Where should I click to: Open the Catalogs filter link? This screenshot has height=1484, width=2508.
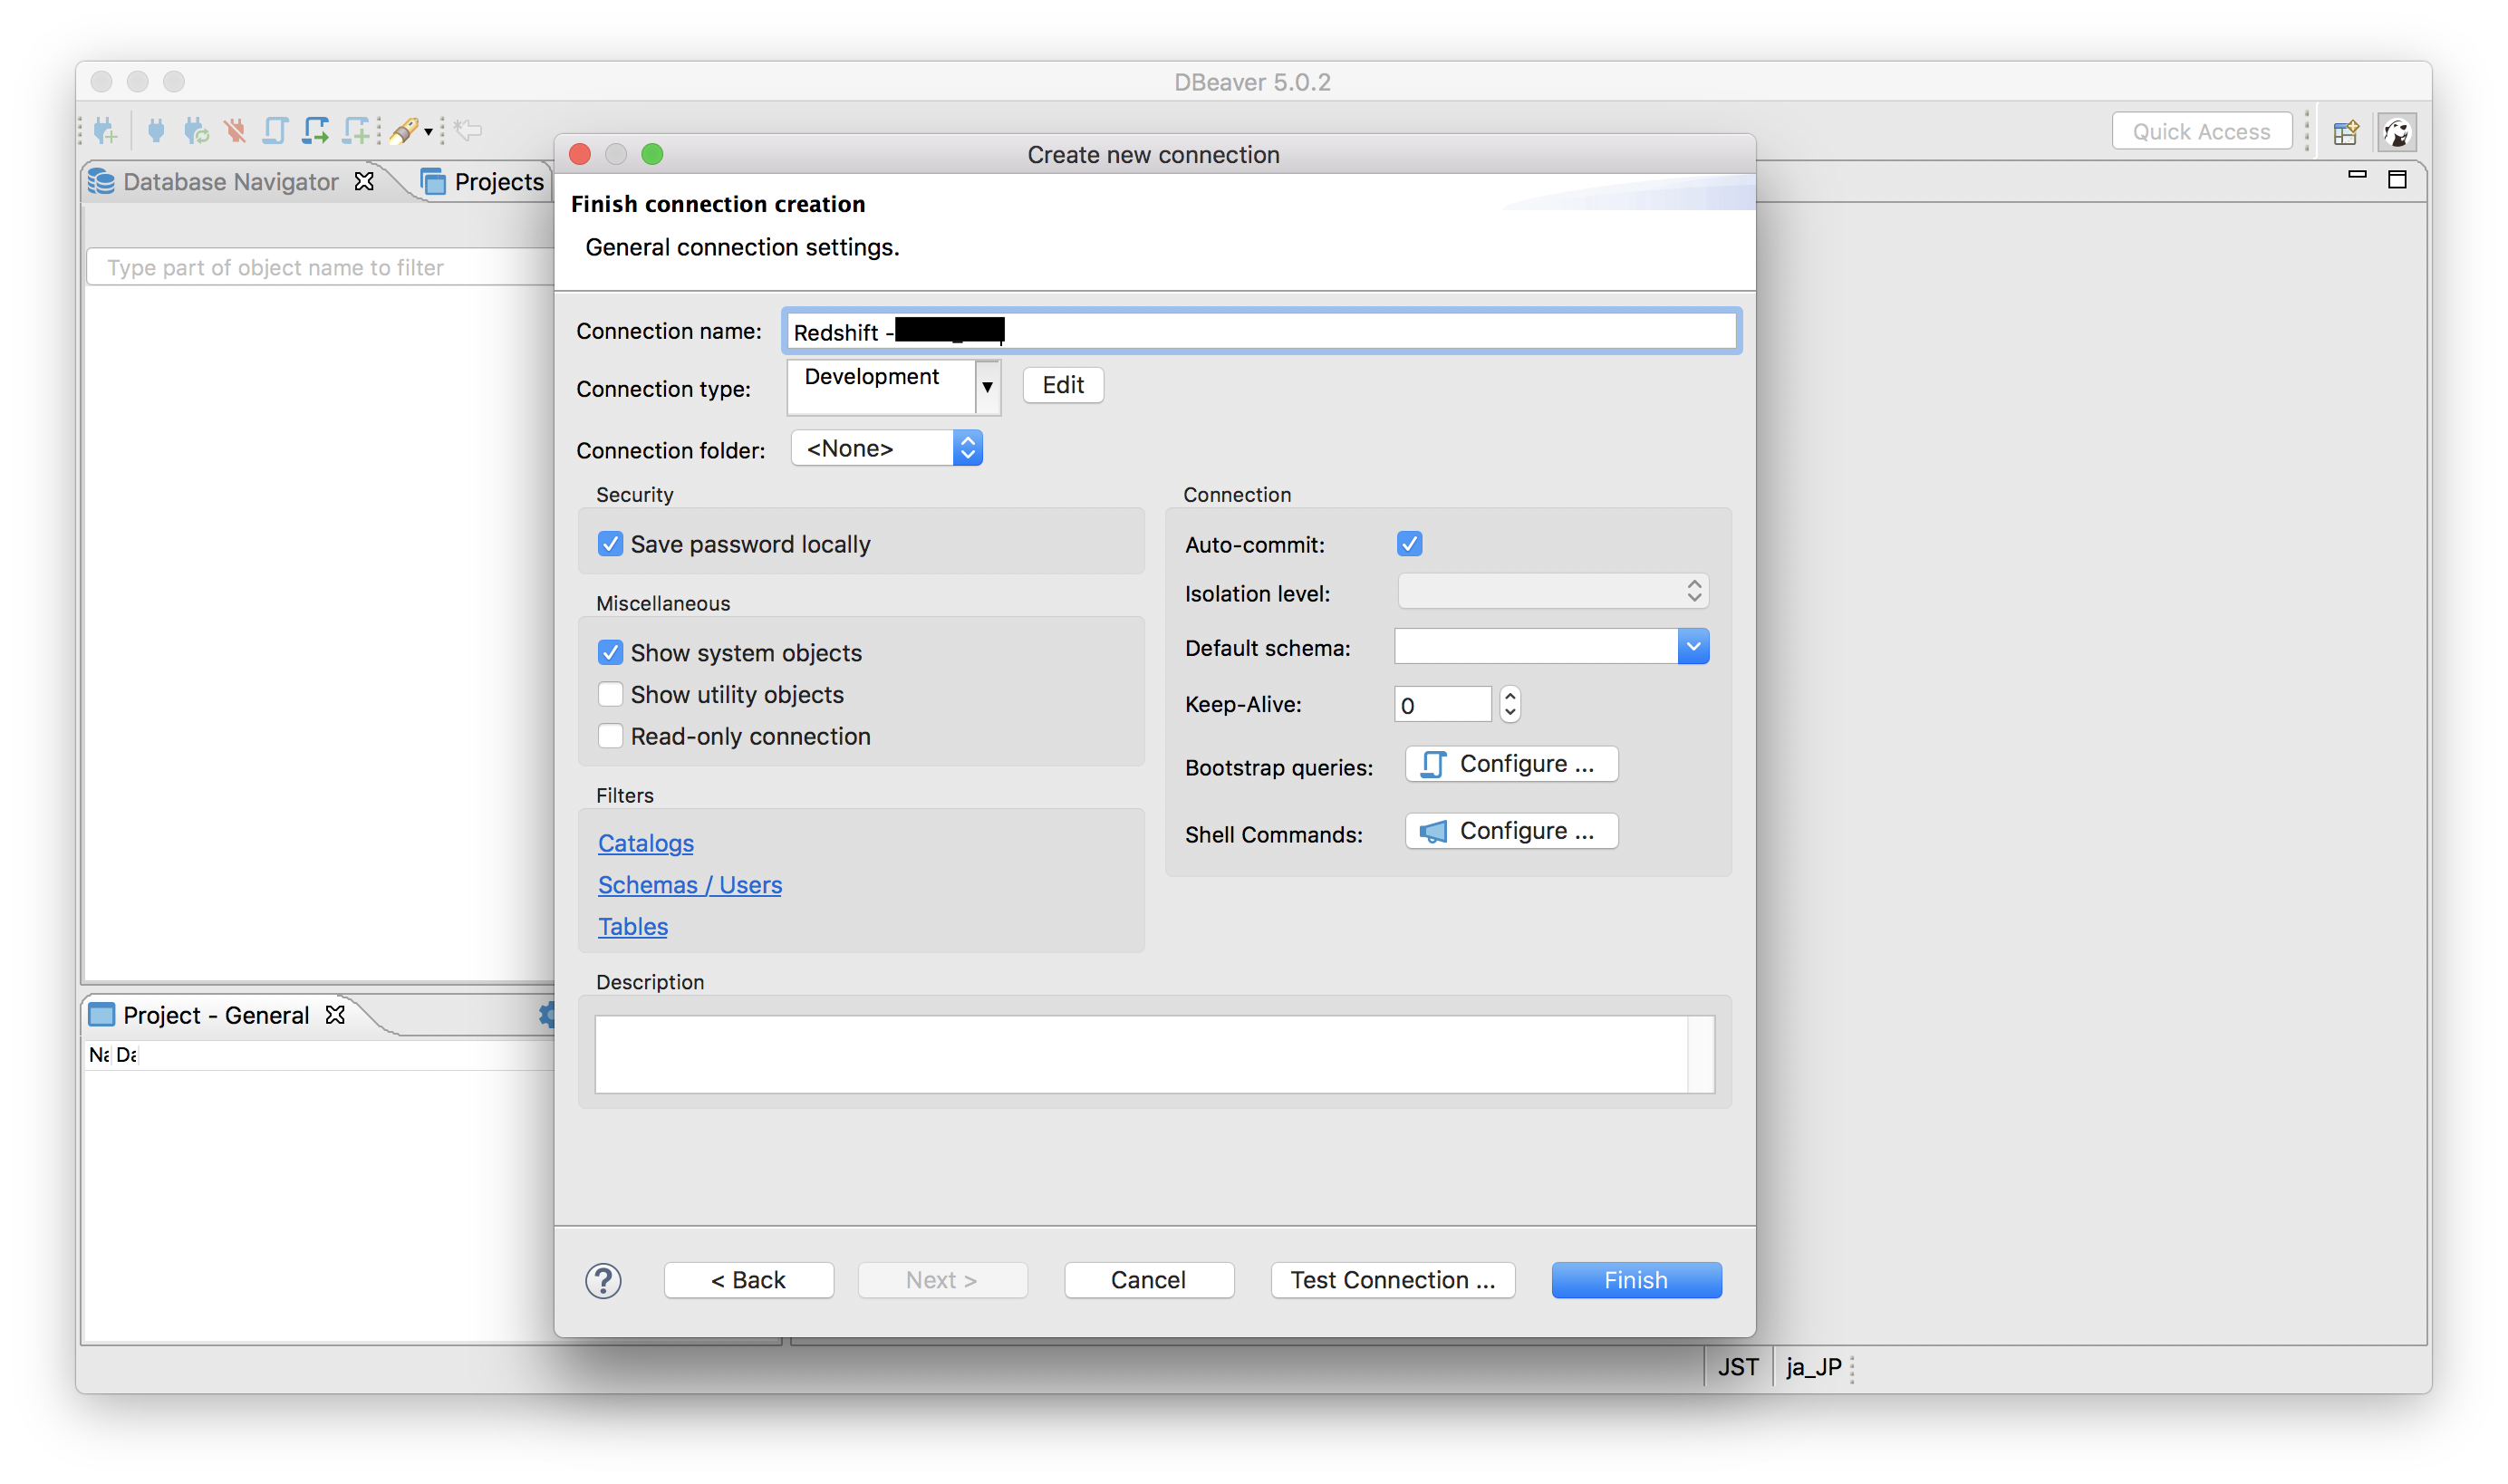point(646,843)
